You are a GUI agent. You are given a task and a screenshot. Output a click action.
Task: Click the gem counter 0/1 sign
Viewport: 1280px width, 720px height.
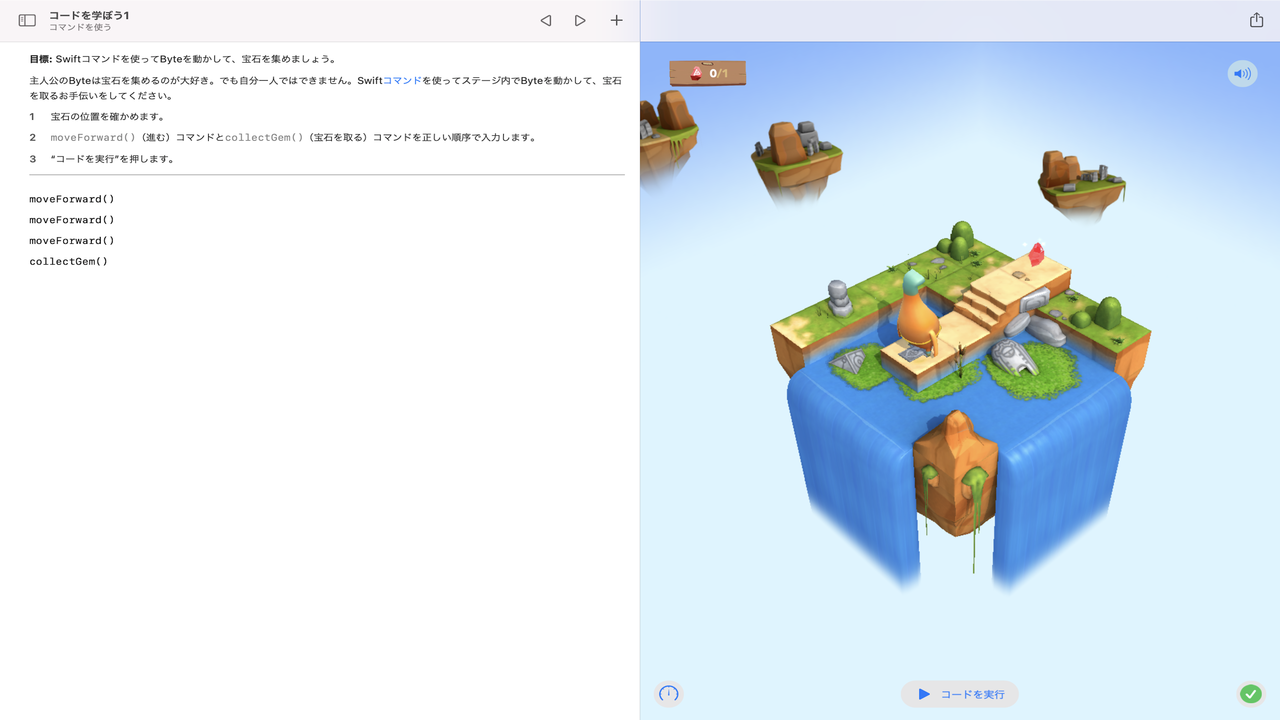[x=708, y=73]
